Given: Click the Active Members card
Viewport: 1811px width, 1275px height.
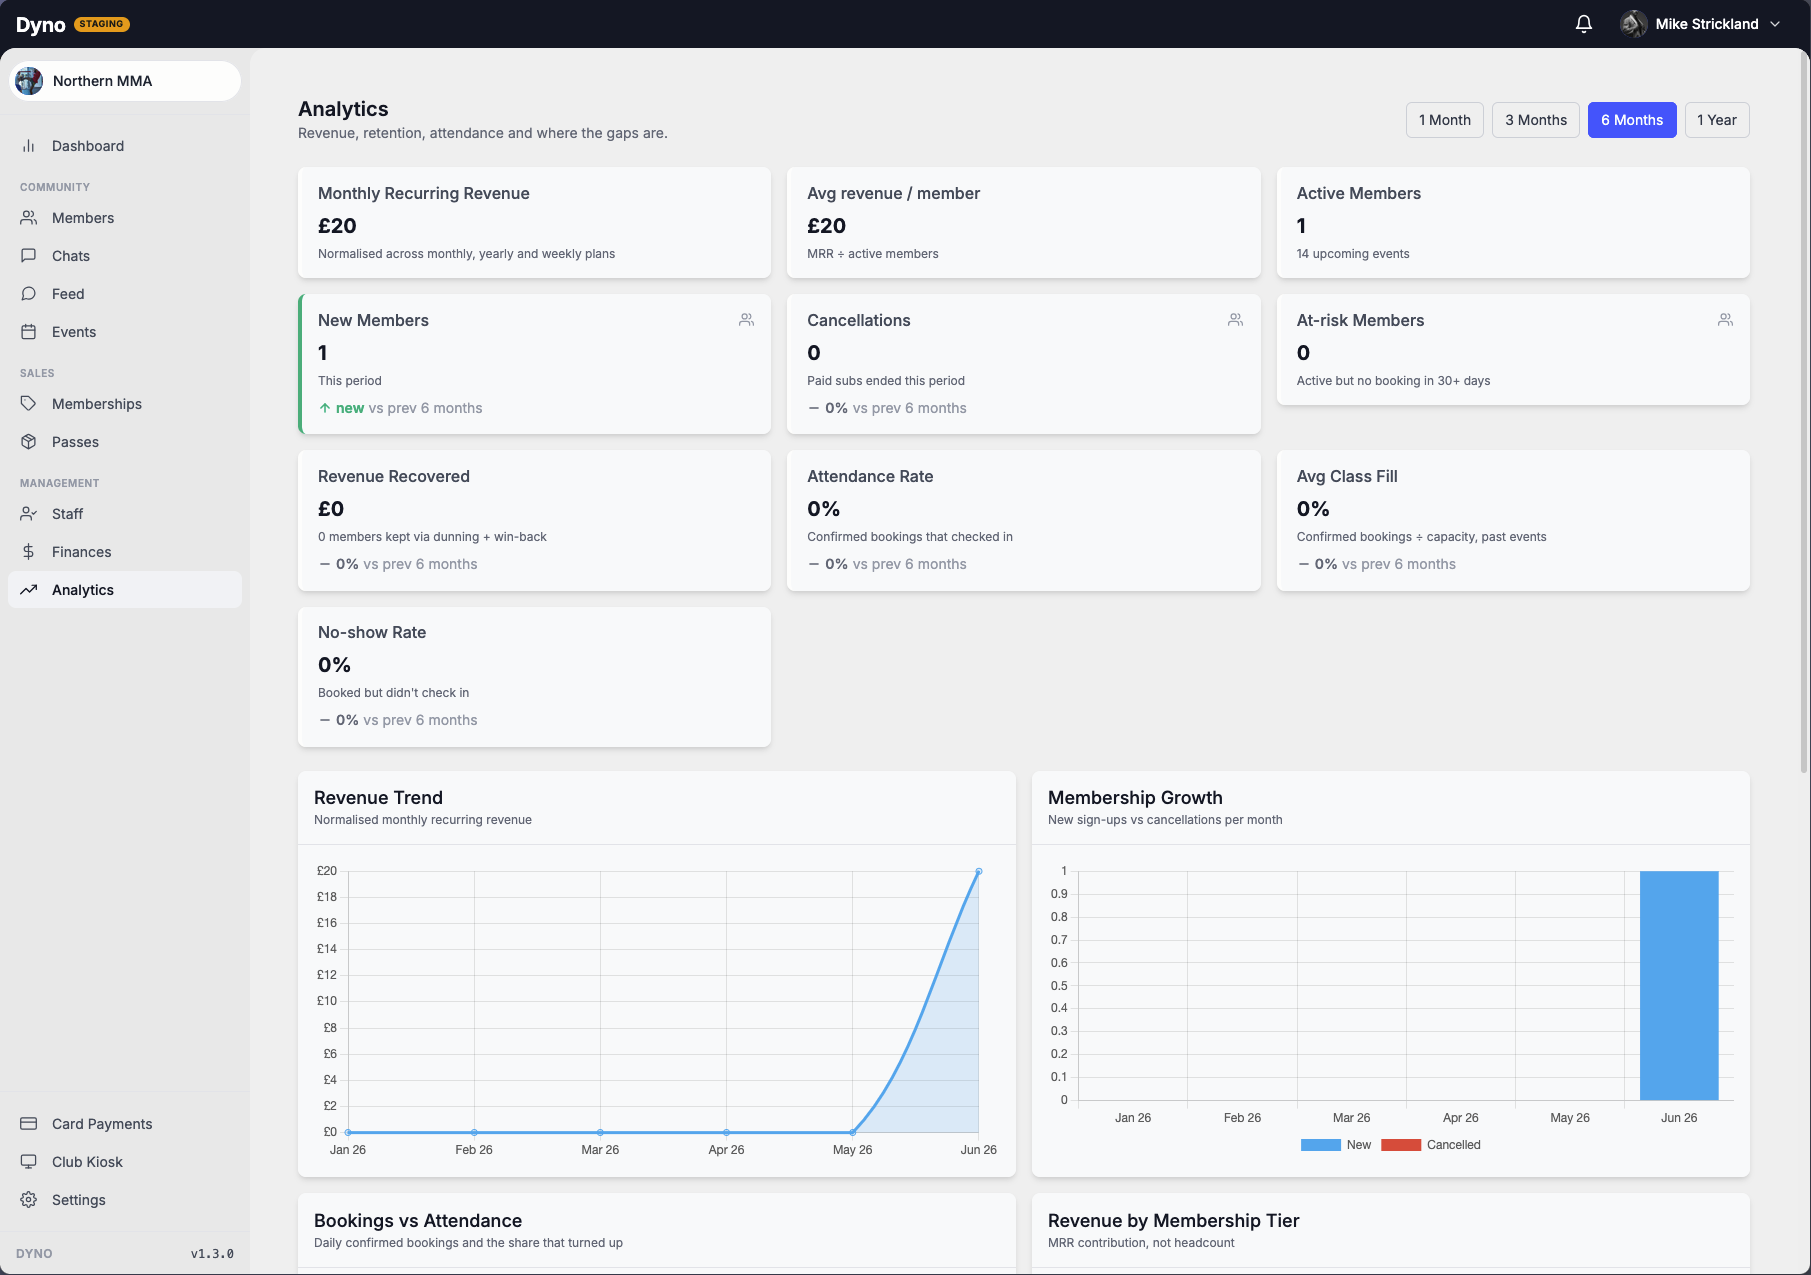Looking at the screenshot, I should (x=1513, y=222).
